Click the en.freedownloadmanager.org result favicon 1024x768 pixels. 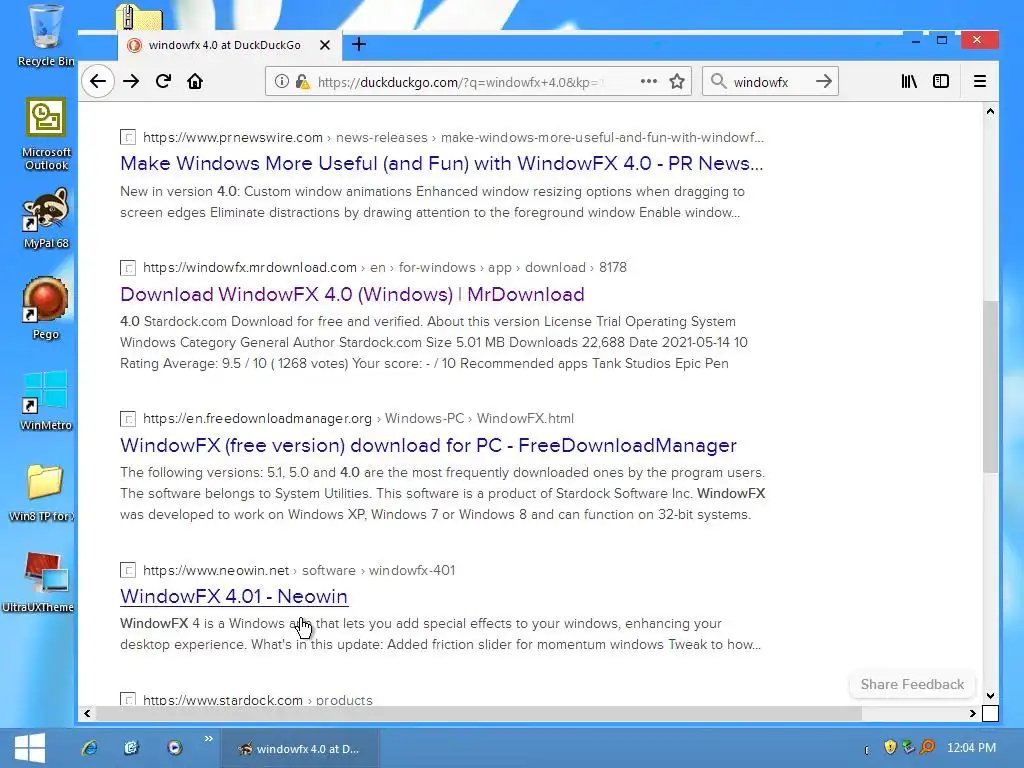(x=128, y=419)
